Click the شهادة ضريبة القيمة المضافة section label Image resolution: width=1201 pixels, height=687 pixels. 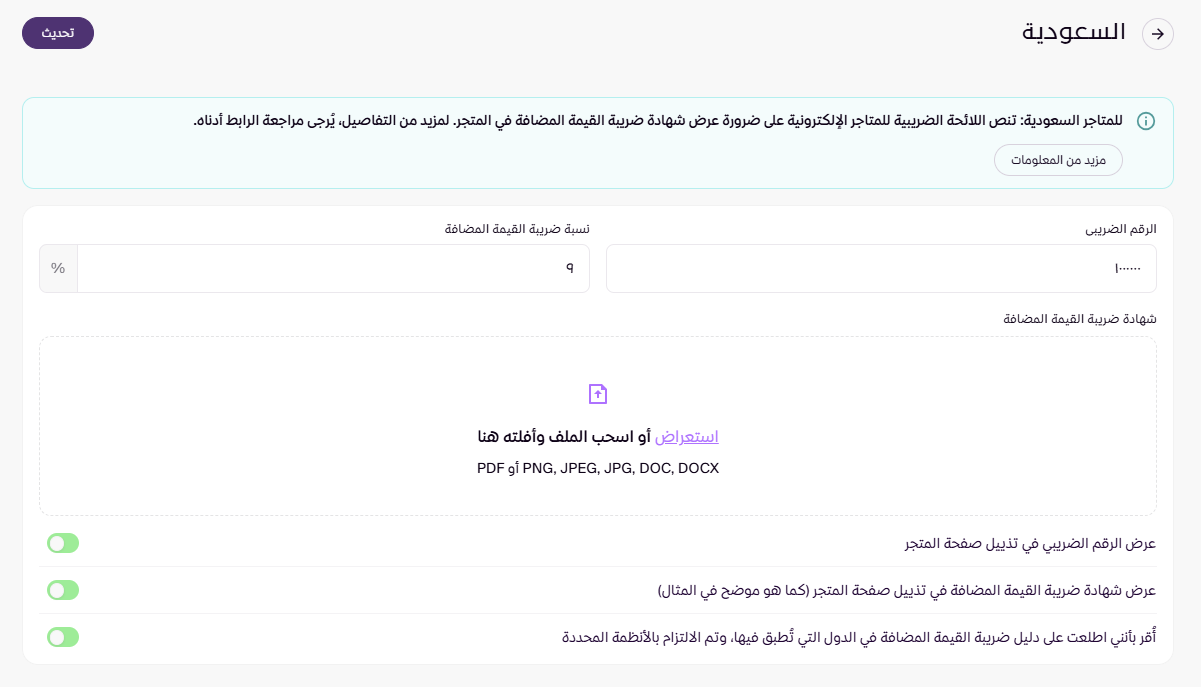coord(1080,319)
